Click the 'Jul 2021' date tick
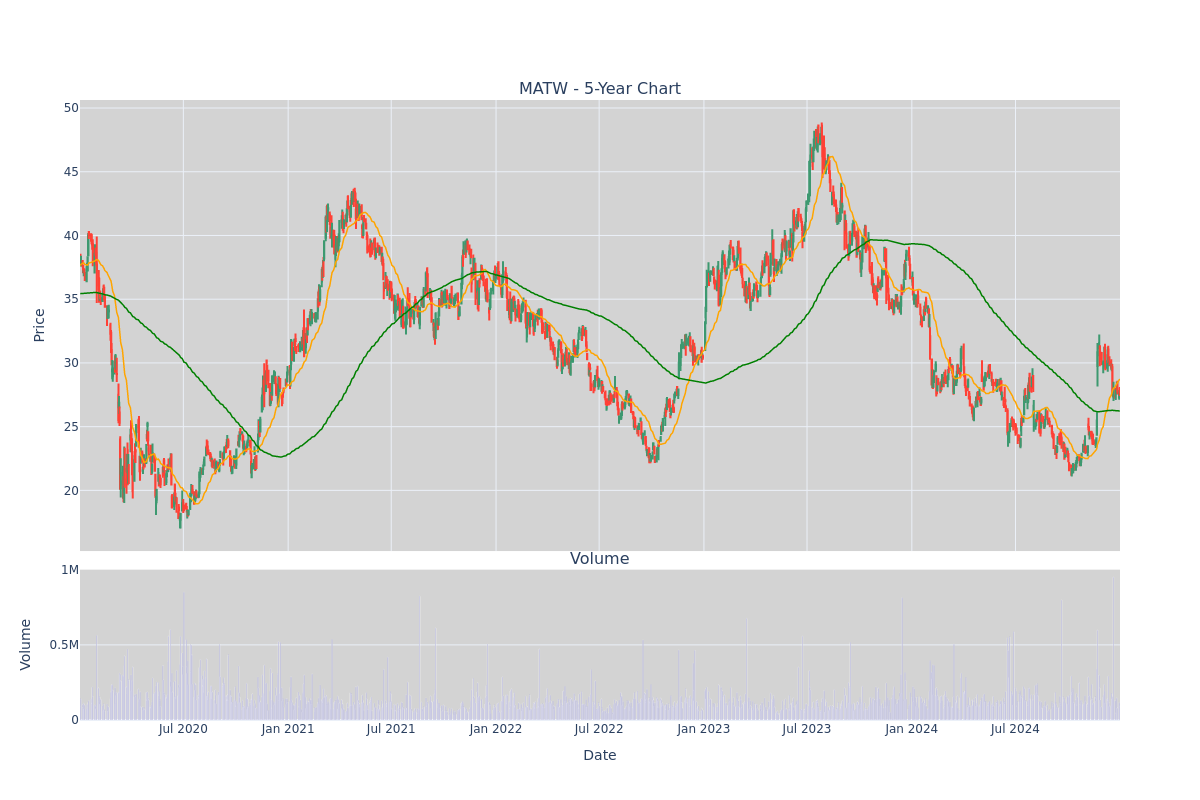Screen dimensions: 1200x800 (391, 729)
